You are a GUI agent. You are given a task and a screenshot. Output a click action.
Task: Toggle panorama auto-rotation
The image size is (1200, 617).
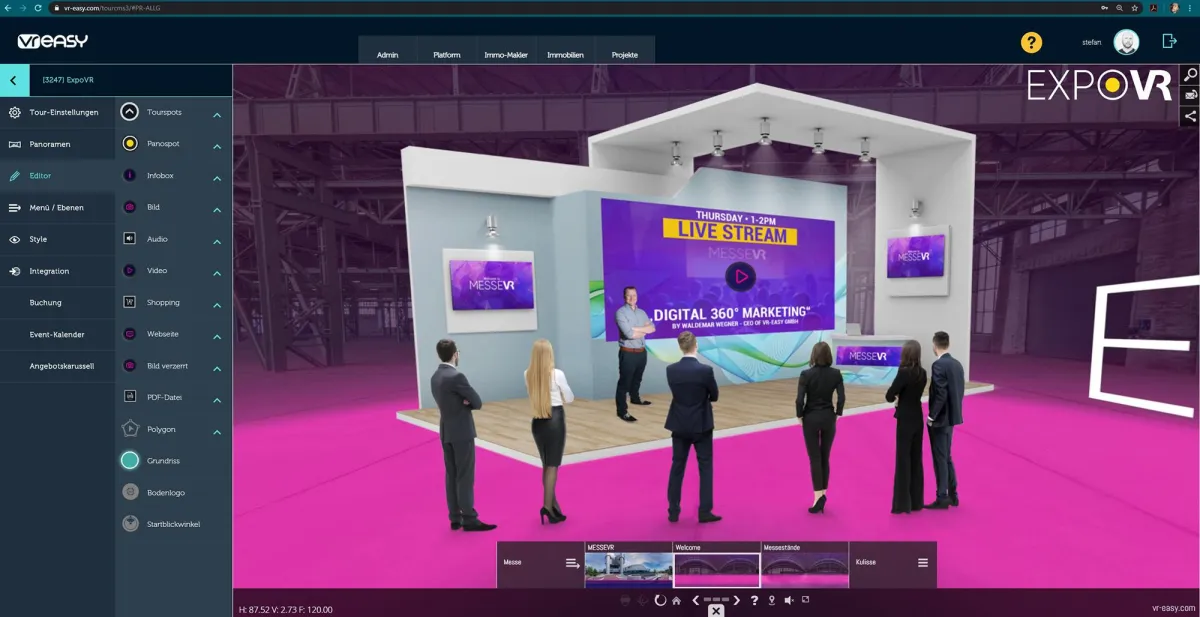pos(660,600)
